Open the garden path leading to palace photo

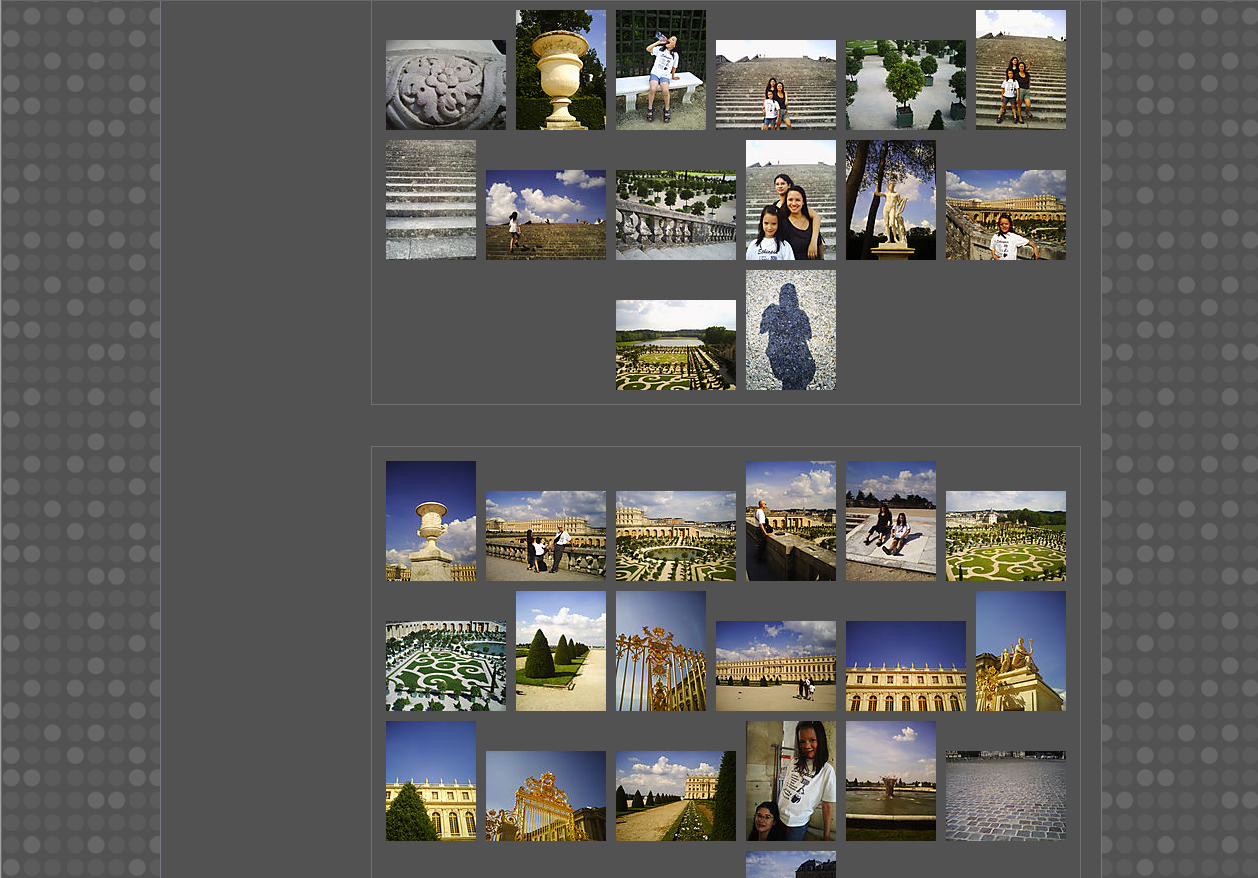[x=675, y=796]
